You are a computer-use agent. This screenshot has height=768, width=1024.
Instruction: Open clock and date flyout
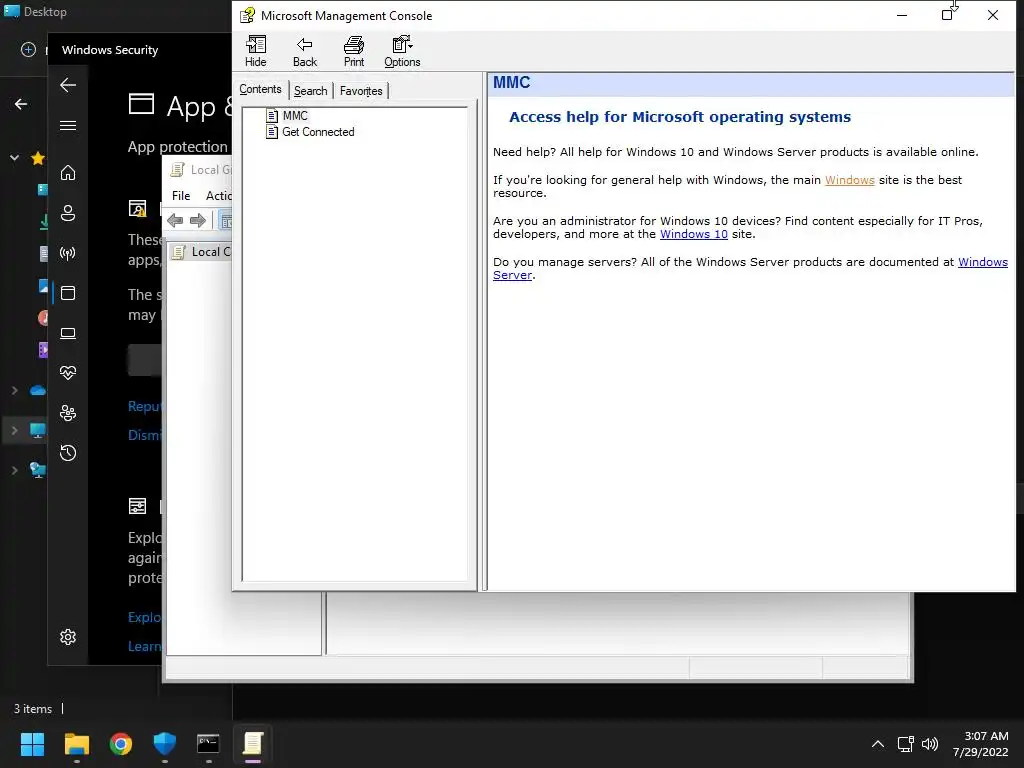(x=980, y=744)
